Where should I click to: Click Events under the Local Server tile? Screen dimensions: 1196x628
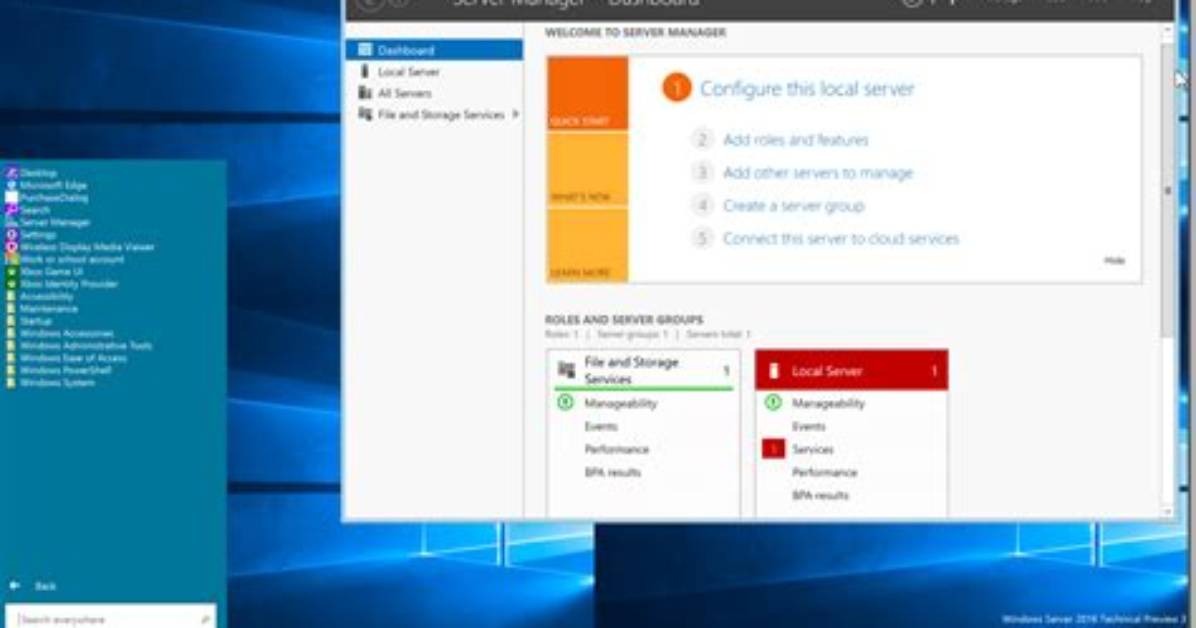pyautogui.click(x=809, y=426)
